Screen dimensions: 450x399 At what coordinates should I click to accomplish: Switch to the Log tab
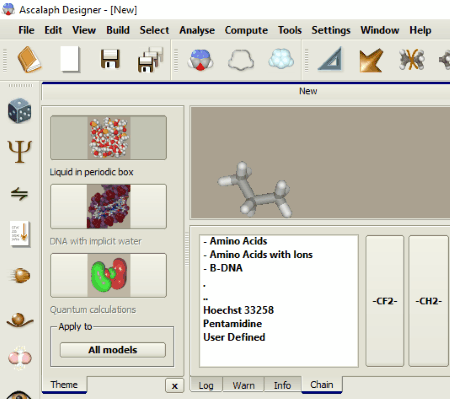tap(206, 385)
